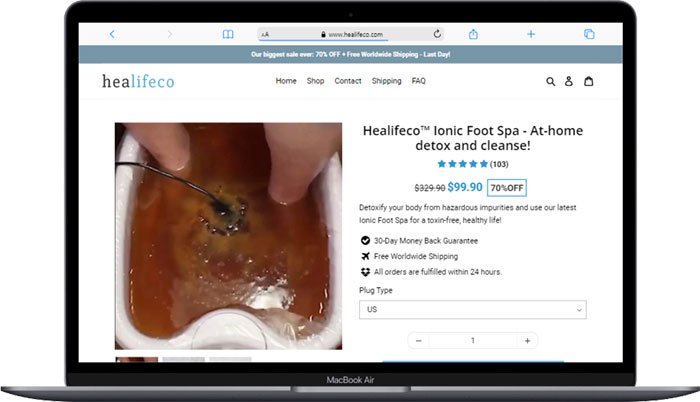
Task: Open the Shop menu item
Action: [x=315, y=81]
